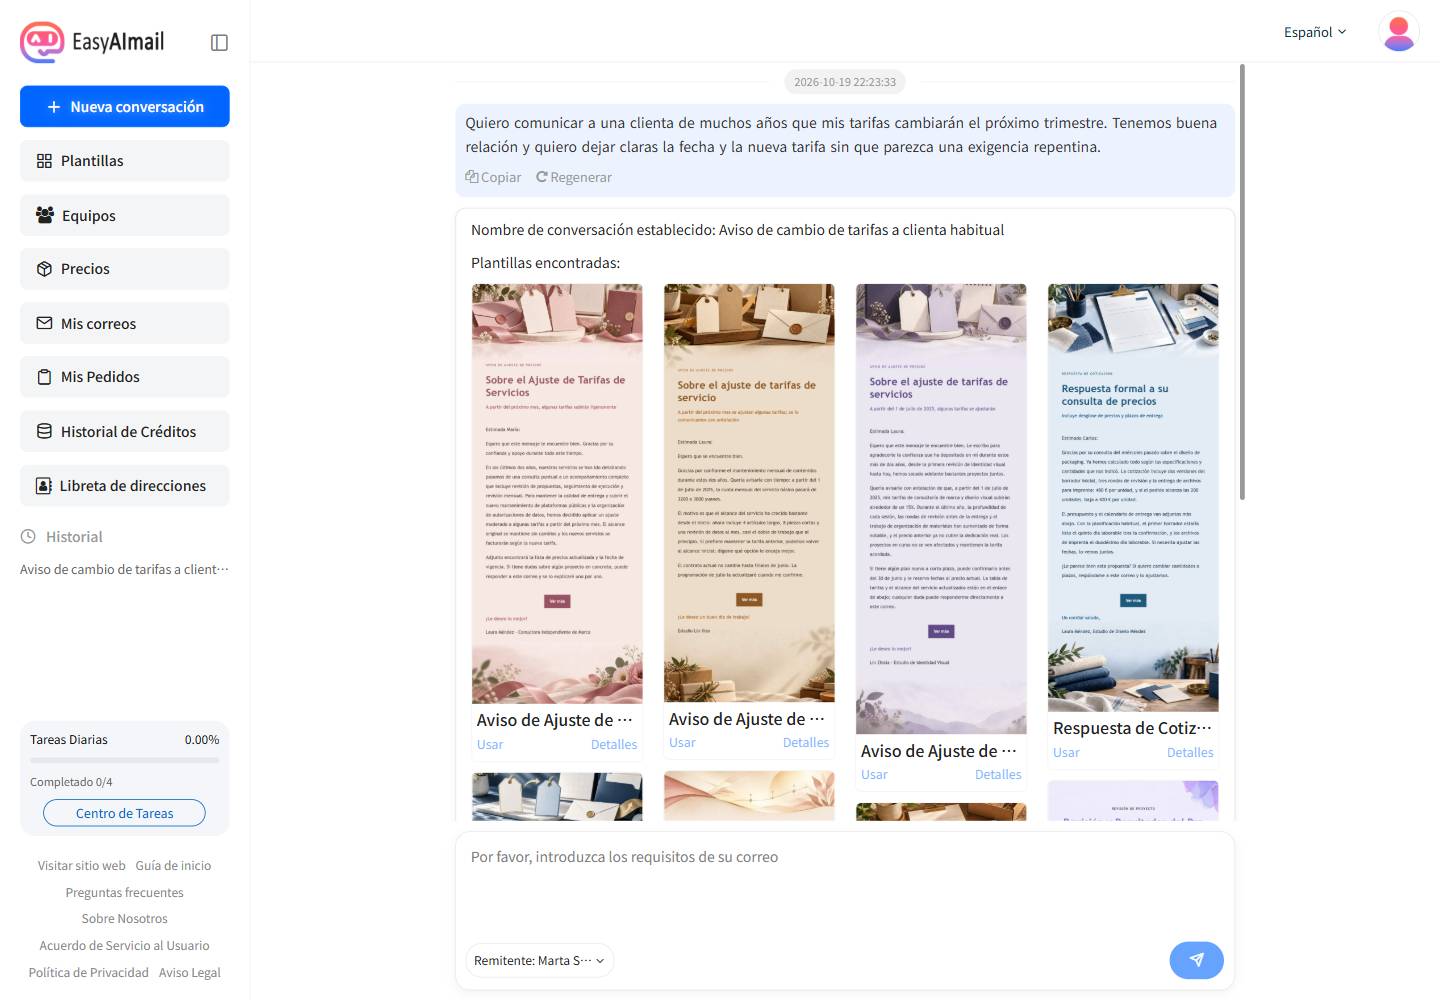
Task: Click the Tareas Diarias progress bar
Action: pos(125,760)
